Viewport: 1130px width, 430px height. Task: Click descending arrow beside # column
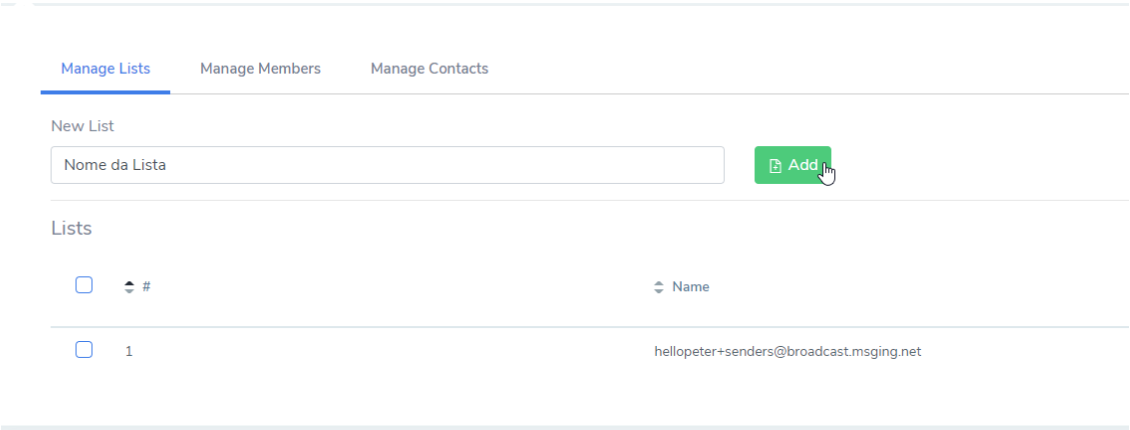pos(129,290)
